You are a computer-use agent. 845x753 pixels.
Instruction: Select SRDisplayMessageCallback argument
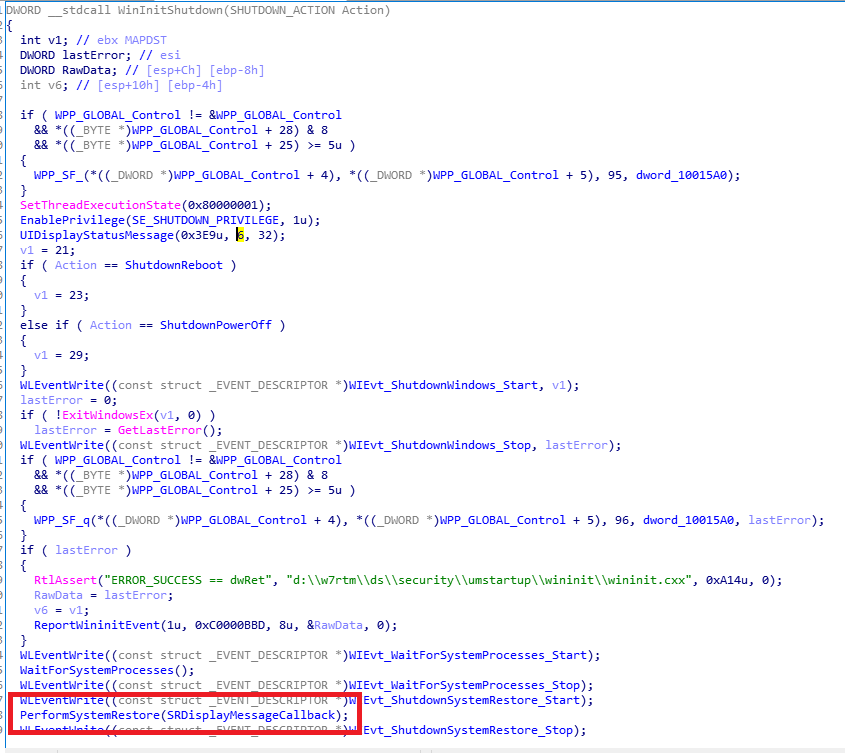[x=251, y=716]
